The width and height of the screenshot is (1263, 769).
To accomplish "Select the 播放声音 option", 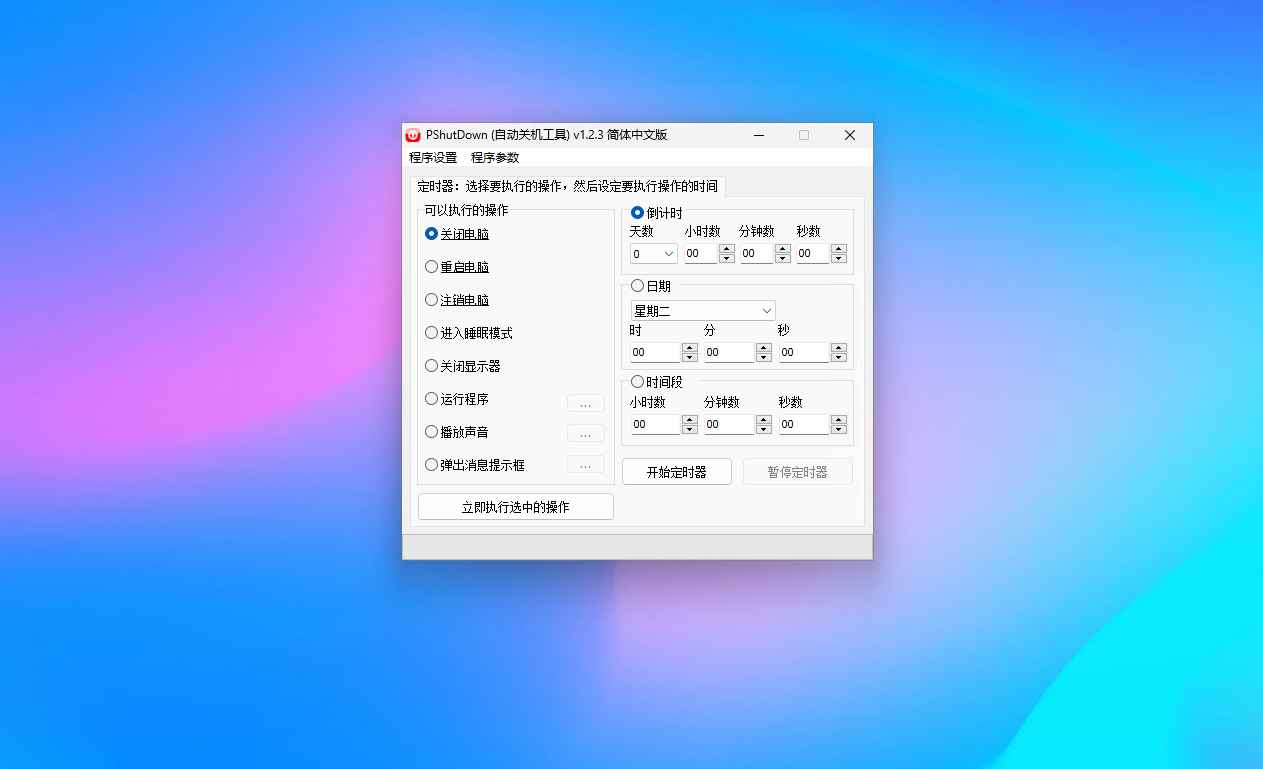I will coord(430,432).
